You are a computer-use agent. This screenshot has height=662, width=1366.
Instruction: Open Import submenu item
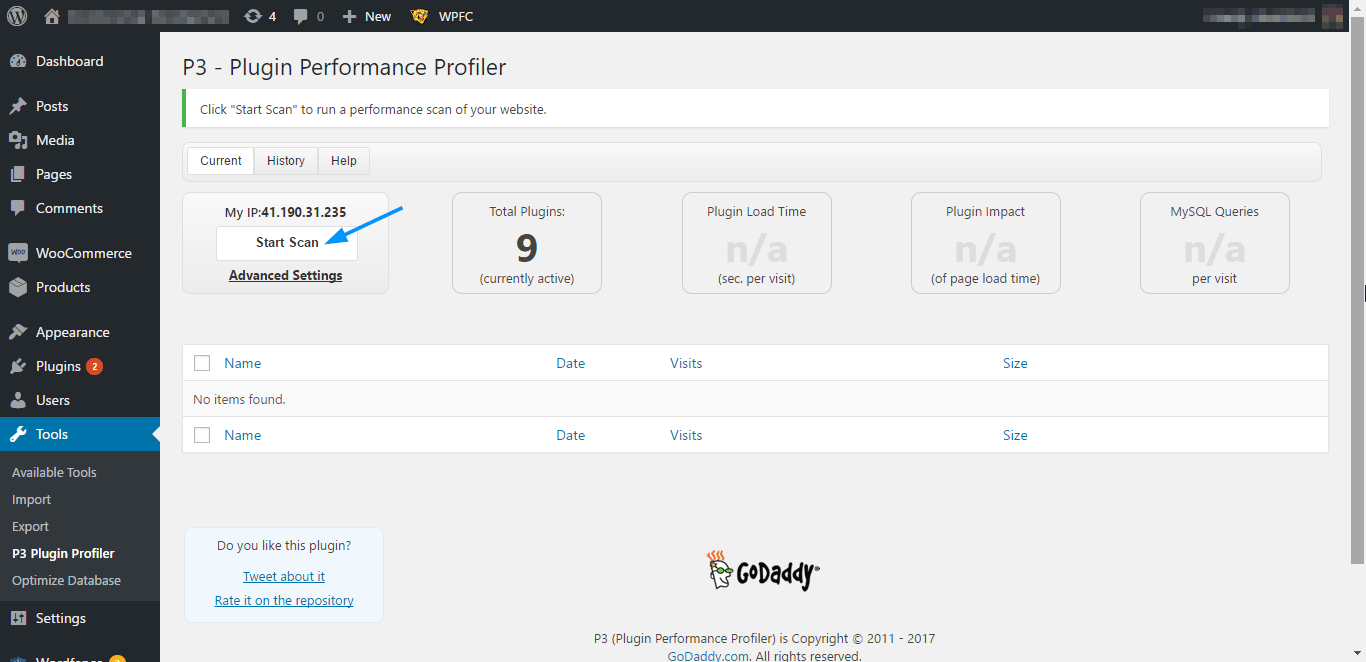tap(31, 499)
